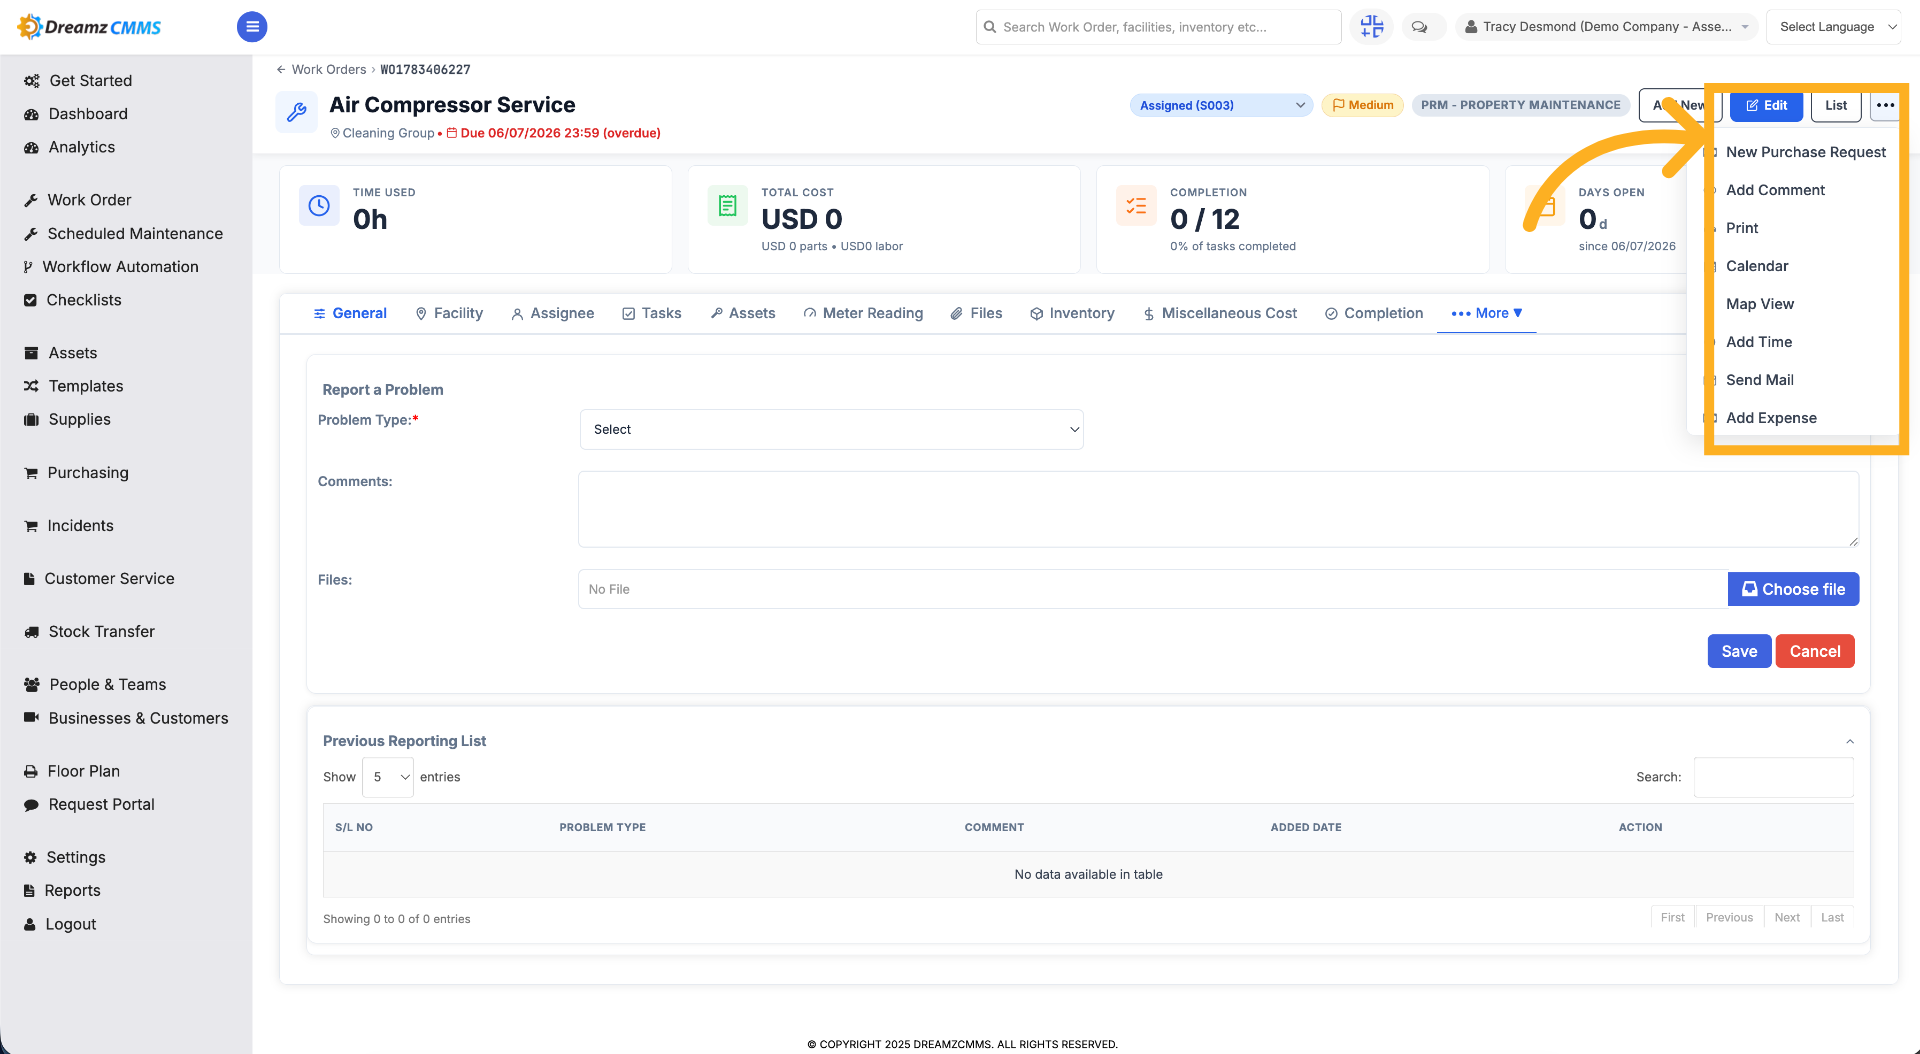Open the three-dots actions menu button
Viewport: 1920px width, 1054px height.
[x=1885, y=105]
